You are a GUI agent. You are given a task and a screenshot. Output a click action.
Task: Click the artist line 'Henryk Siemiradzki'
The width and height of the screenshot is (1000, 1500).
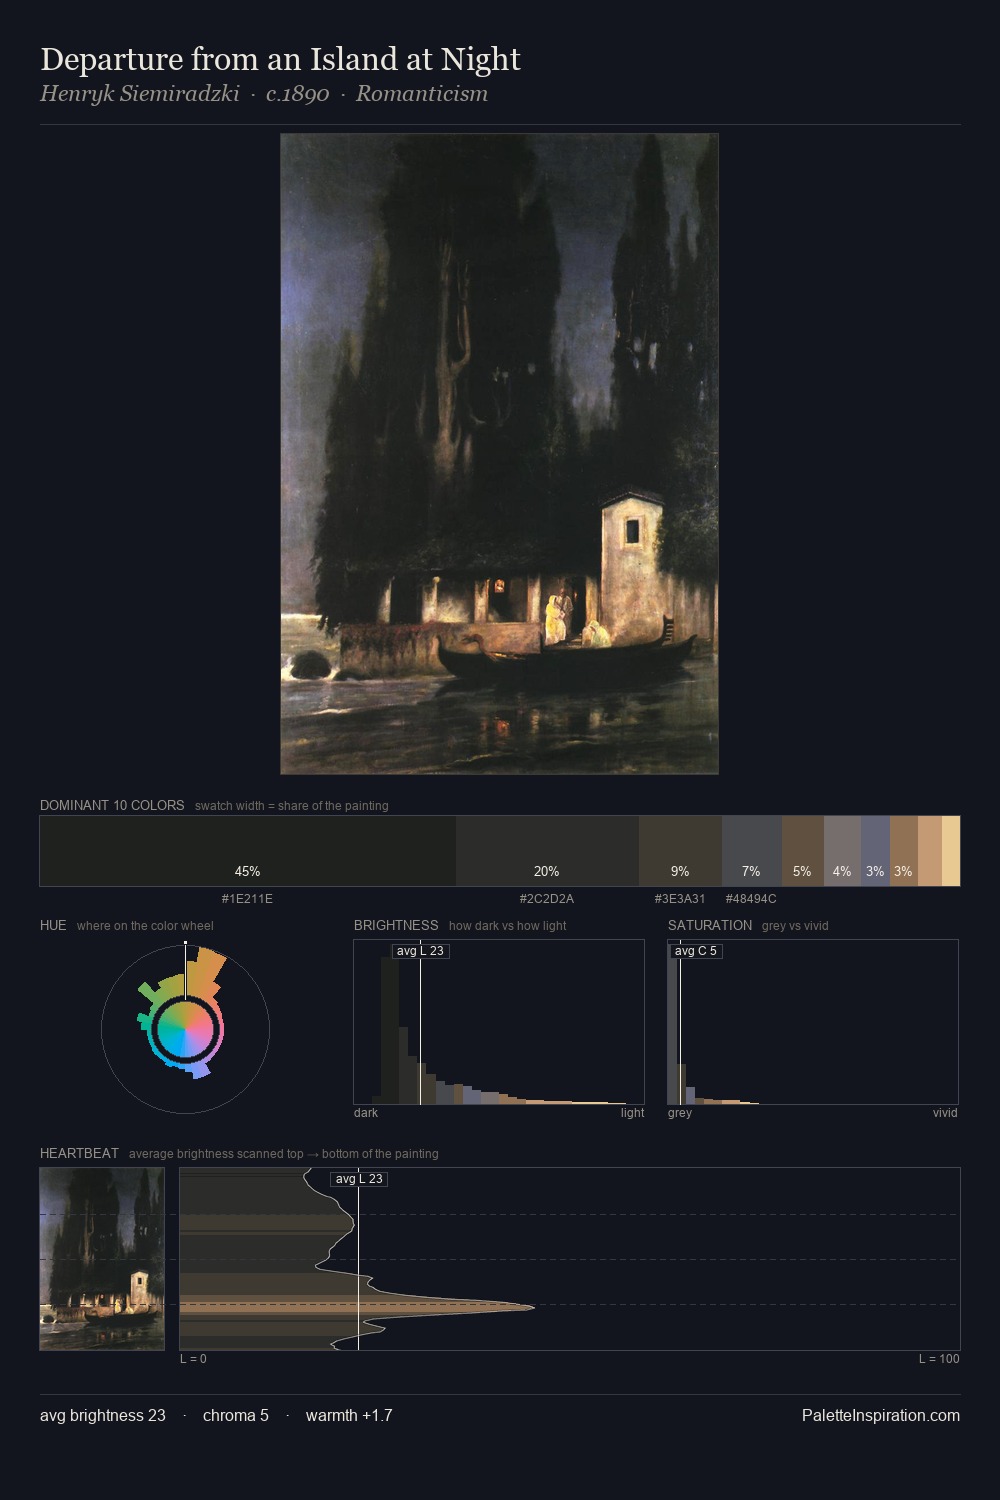[x=140, y=94]
